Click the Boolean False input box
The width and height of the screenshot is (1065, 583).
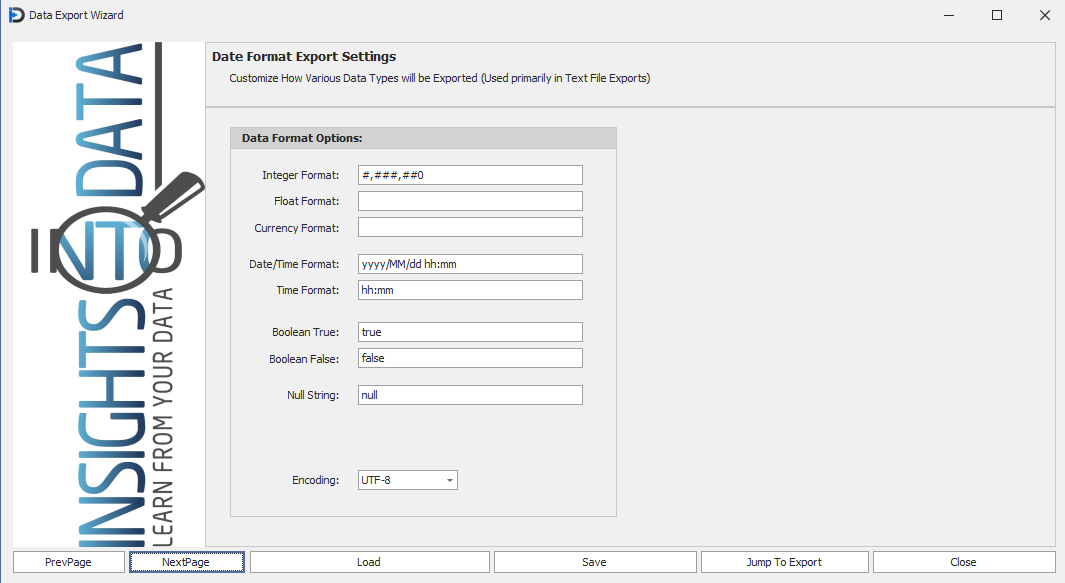point(470,358)
